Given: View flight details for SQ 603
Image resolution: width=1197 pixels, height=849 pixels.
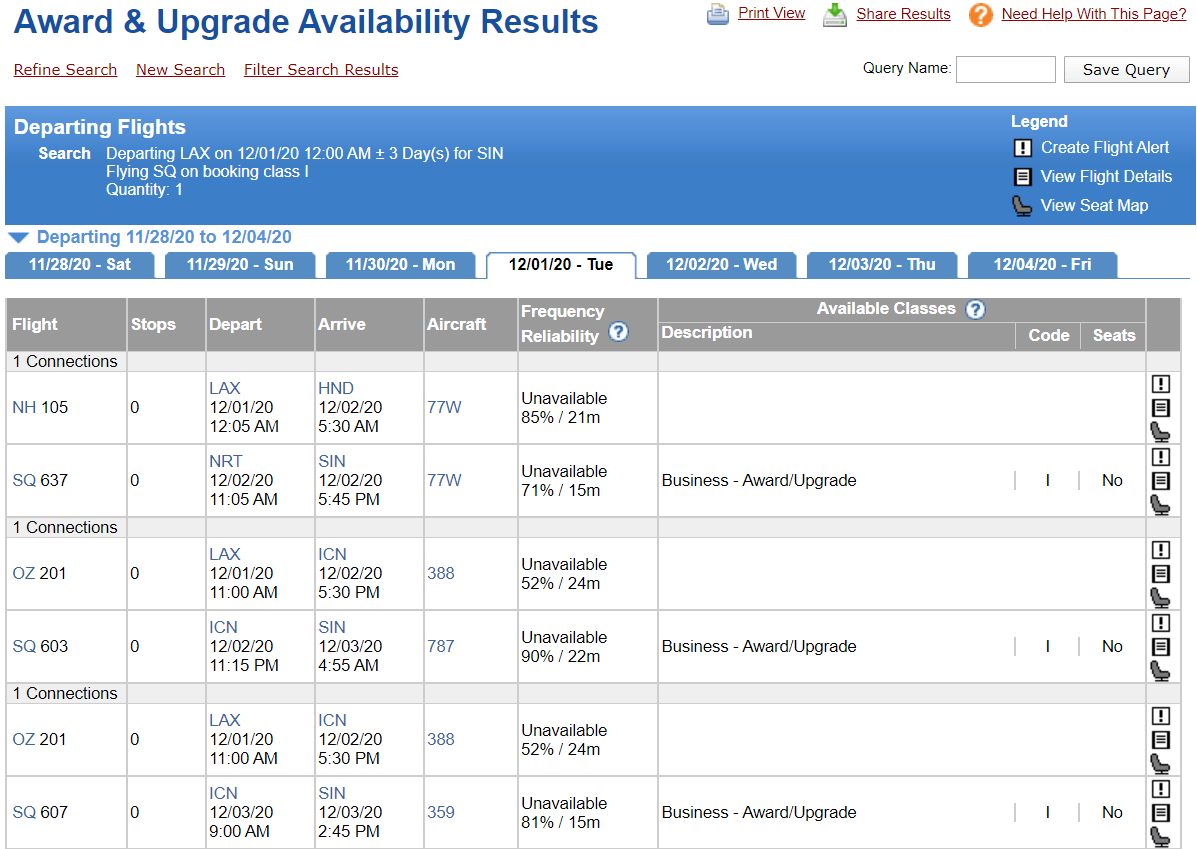Looking at the screenshot, I should (x=1160, y=647).
